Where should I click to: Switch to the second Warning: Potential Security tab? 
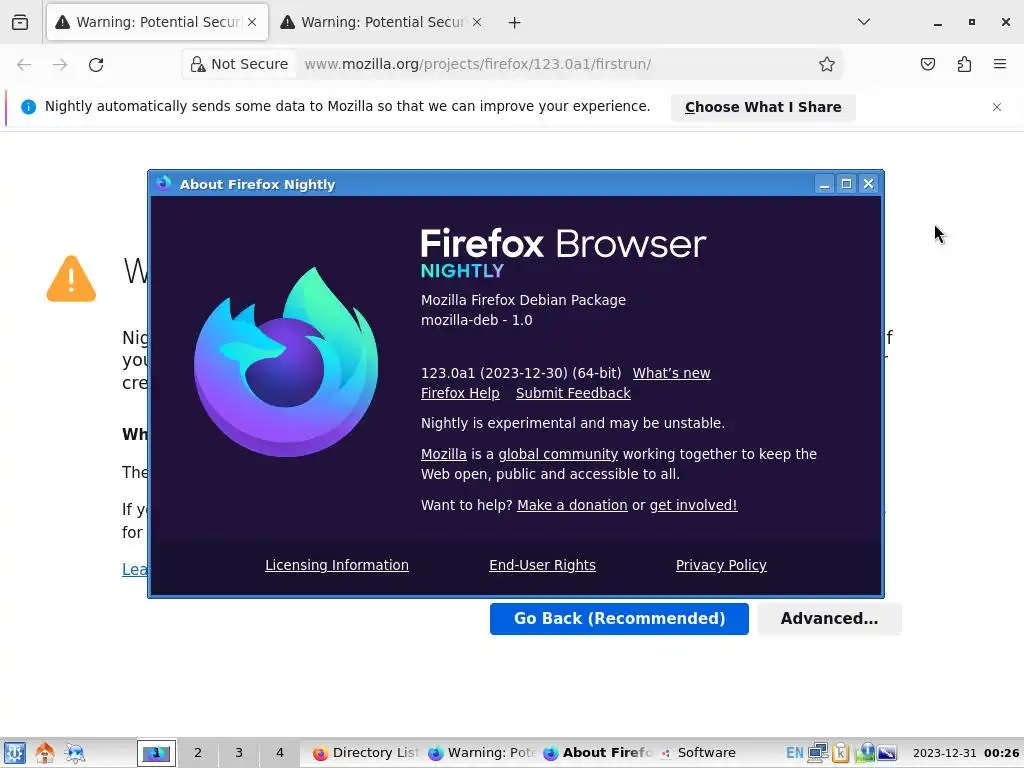pos(382,22)
